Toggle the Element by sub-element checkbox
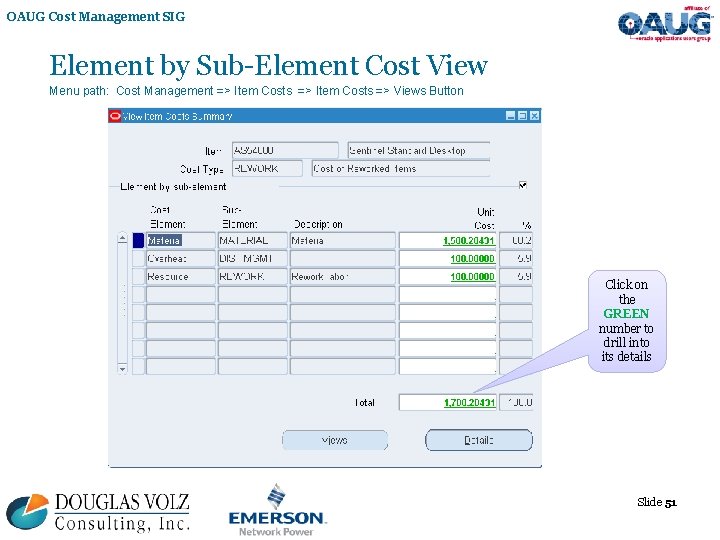This screenshot has height=540, width=720. pyautogui.click(x=523, y=185)
